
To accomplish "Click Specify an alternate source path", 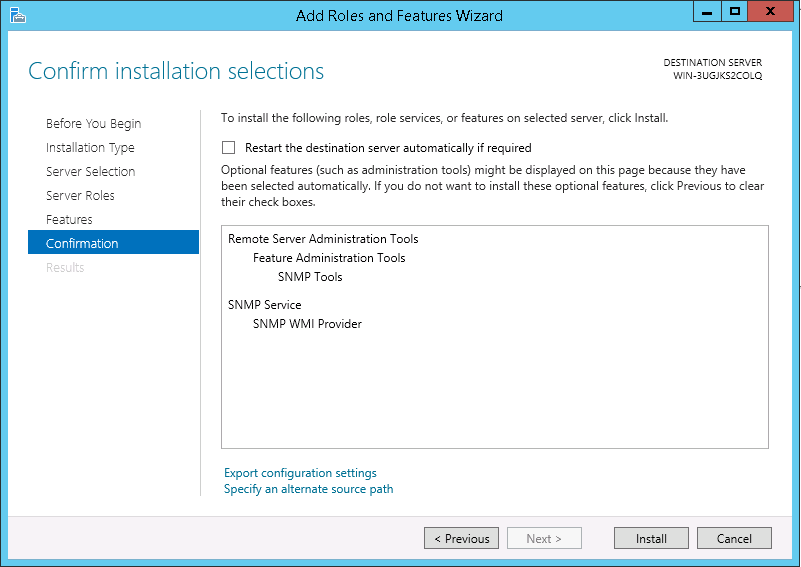I will pyautogui.click(x=308, y=489).
